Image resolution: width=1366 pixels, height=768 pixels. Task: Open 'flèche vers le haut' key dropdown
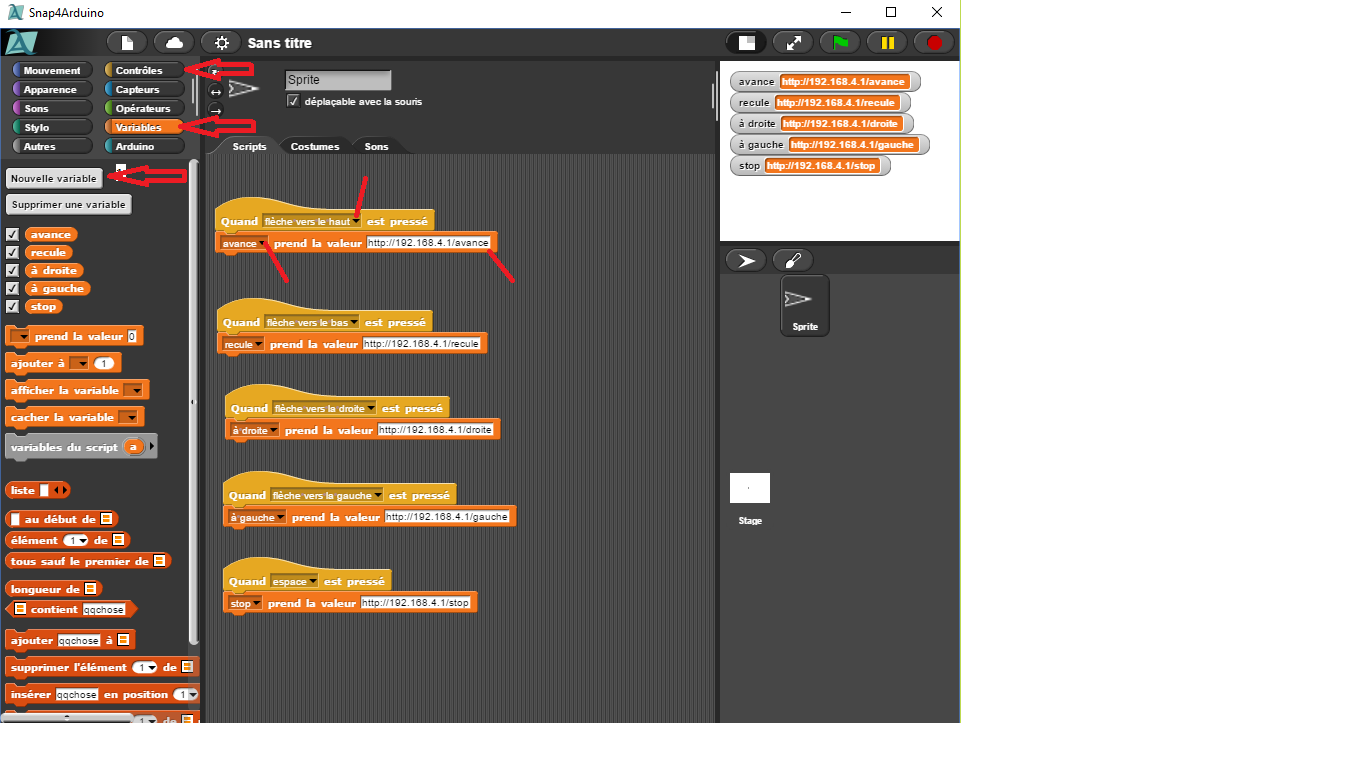pyautogui.click(x=356, y=221)
